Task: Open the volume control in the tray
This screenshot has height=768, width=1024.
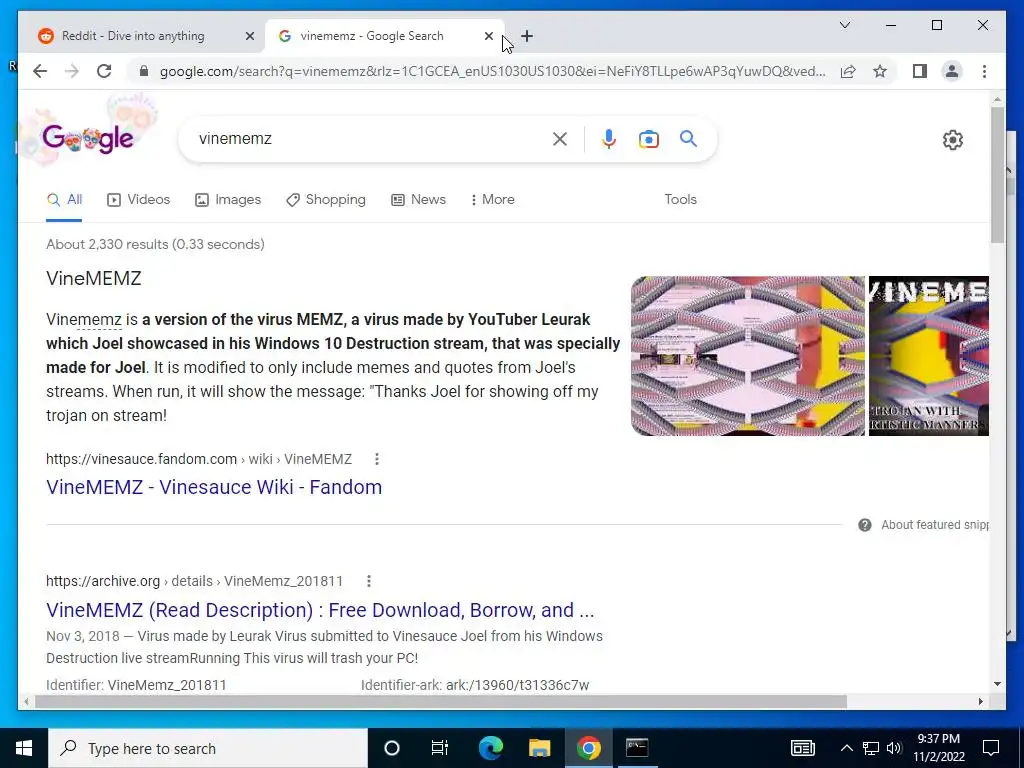Action: pyautogui.click(x=894, y=748)
